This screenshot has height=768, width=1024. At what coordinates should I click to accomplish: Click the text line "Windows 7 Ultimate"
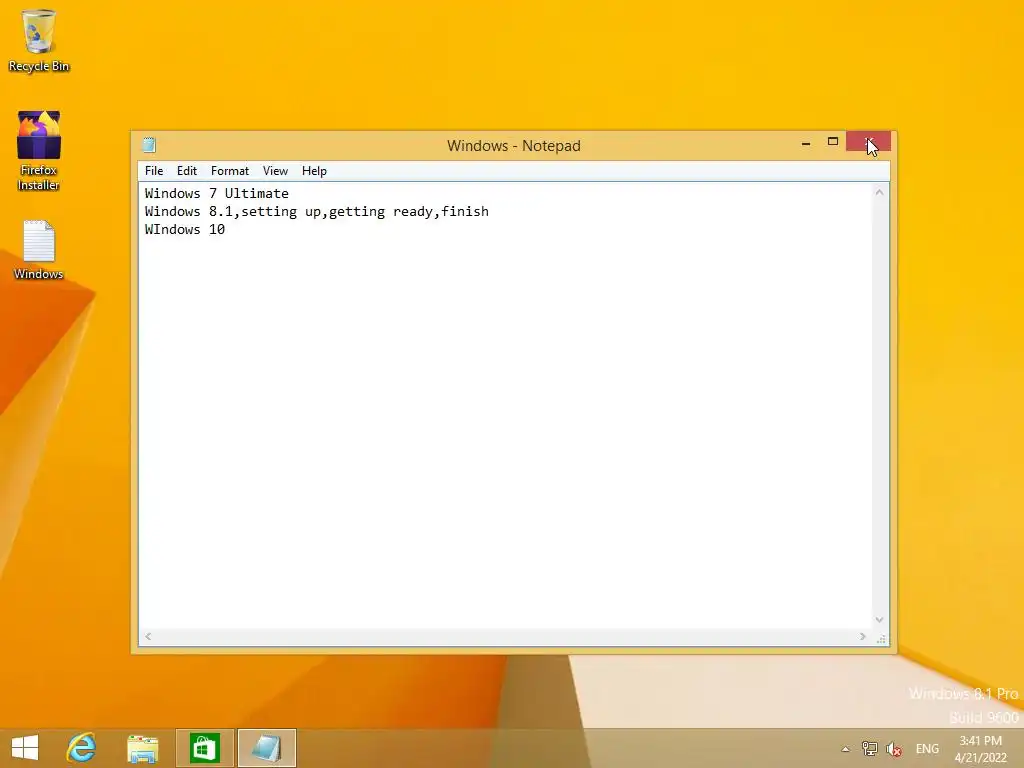217,193
